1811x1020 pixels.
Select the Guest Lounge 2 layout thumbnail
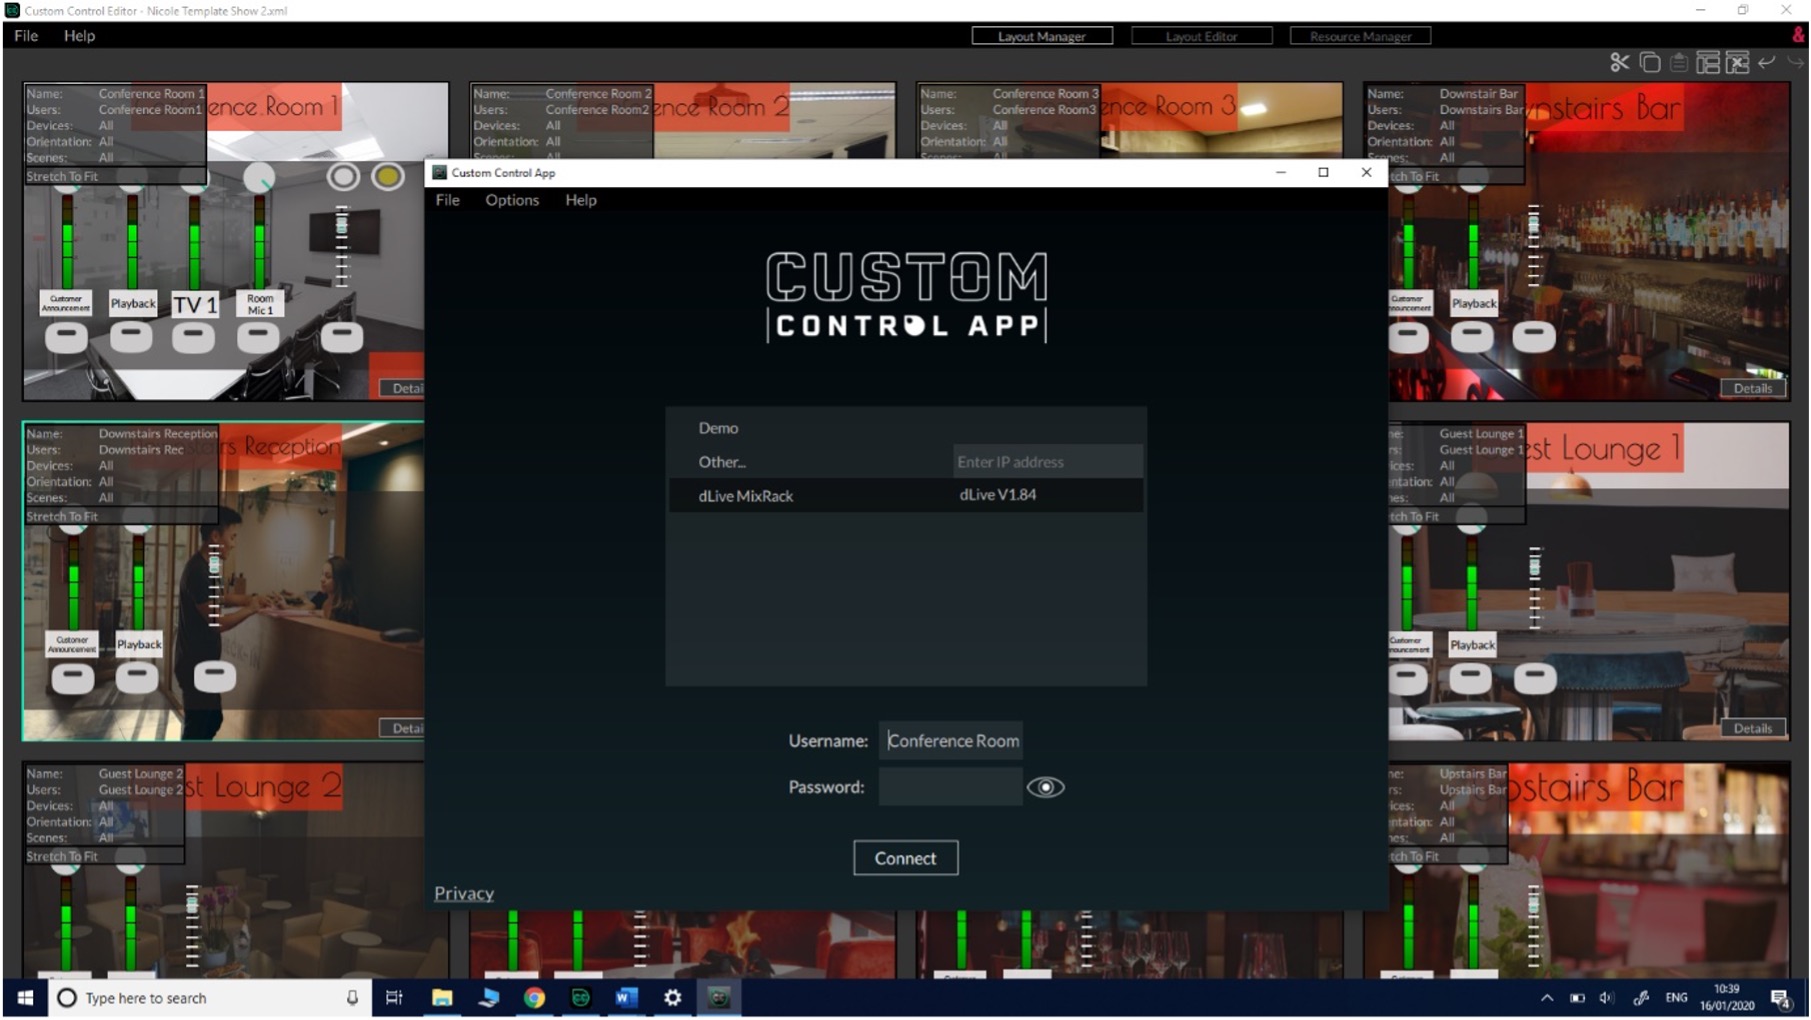pyautogui.click(x=223, y=870)
